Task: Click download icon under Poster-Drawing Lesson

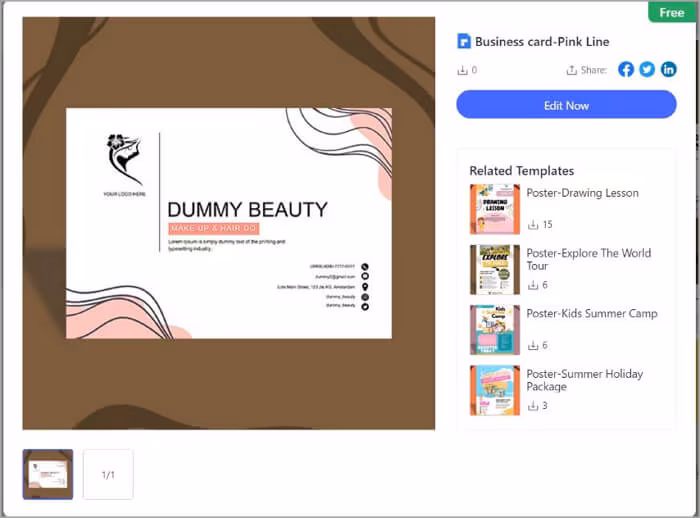Action: tap(533, 225)
